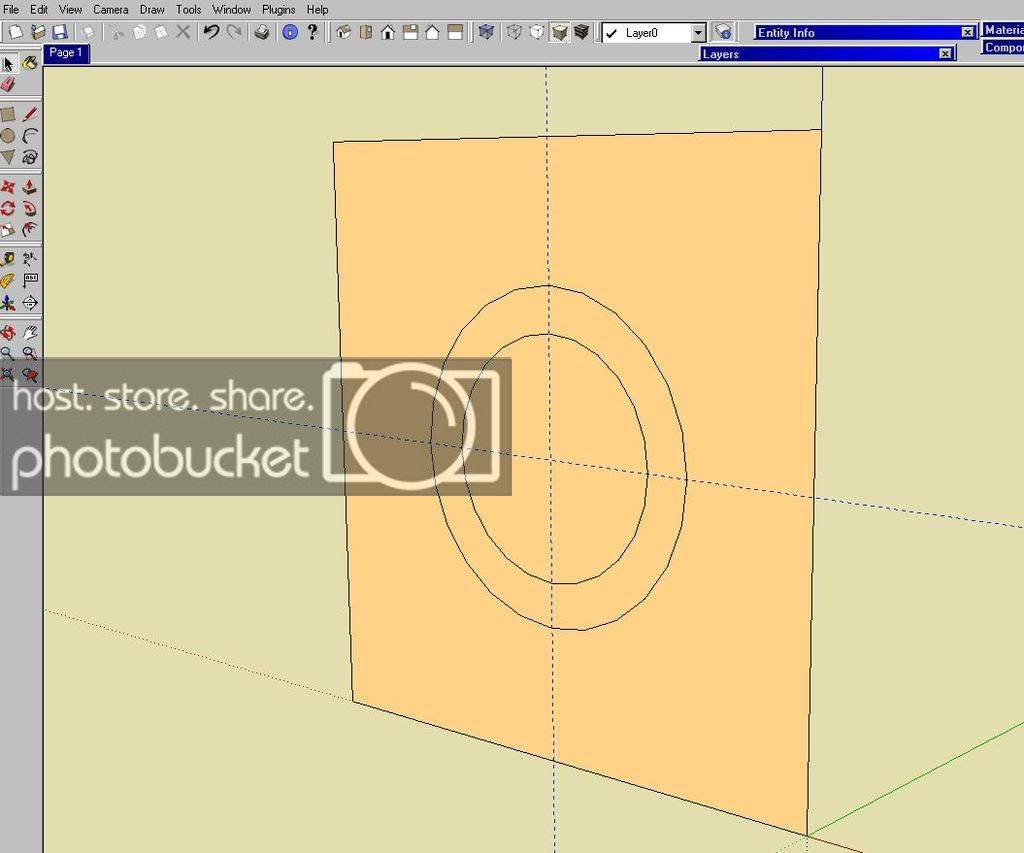Choose the Eraser tool
This screenshot has width=1024, height=853.
tap(8, 84)
